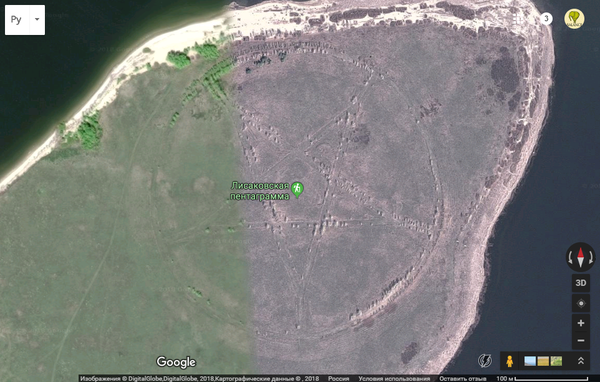Open the third imagery thumbnail
This screenshot has height=382, width=600.
556,361
